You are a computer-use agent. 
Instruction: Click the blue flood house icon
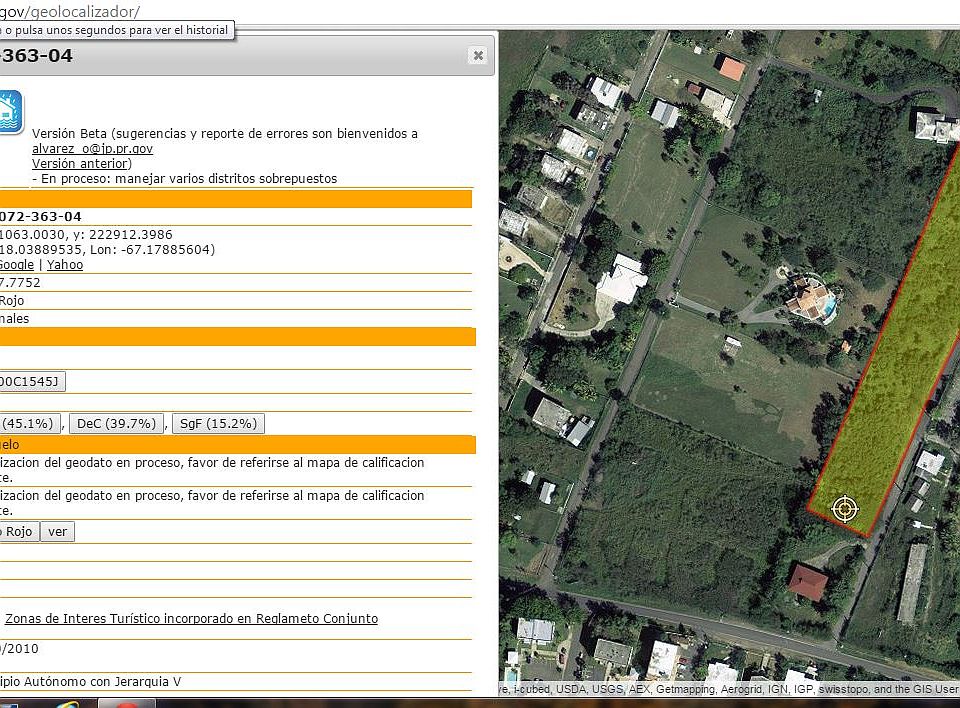pos(10,112)
